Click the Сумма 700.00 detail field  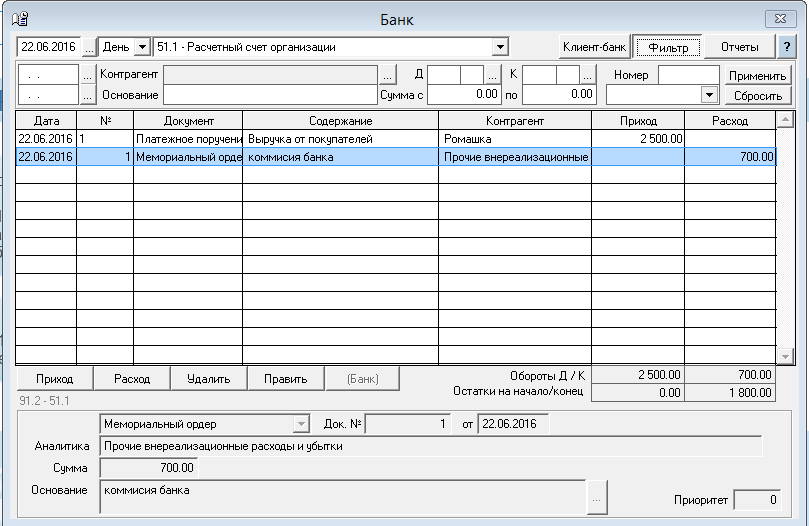tap(149, 468)
